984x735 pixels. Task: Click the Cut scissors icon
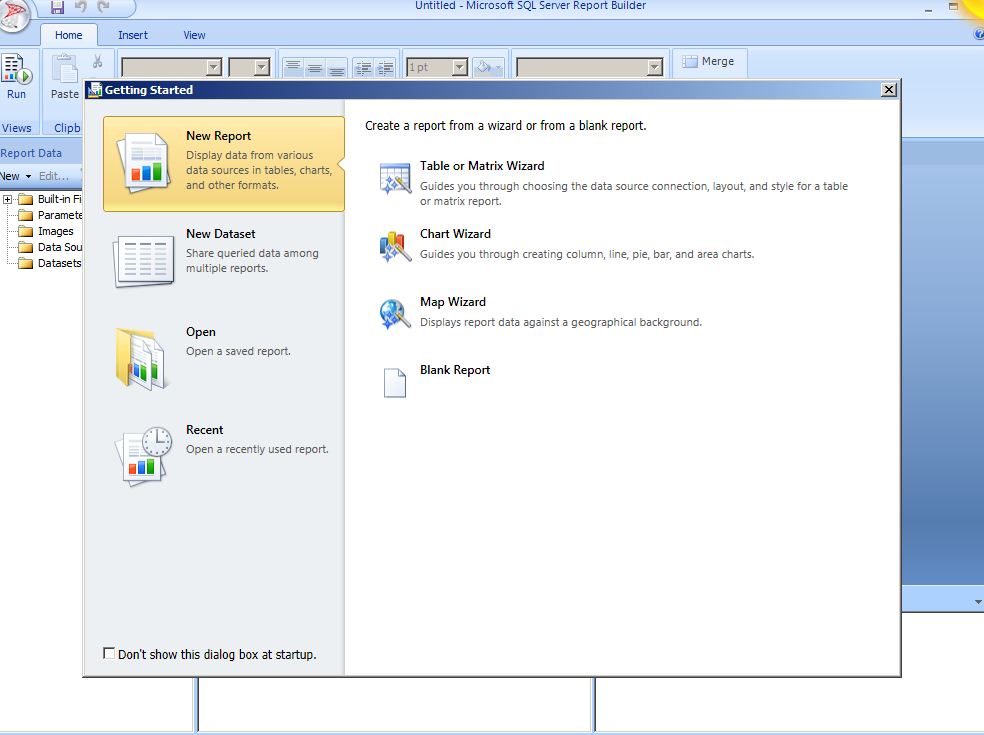pos(97,61)
